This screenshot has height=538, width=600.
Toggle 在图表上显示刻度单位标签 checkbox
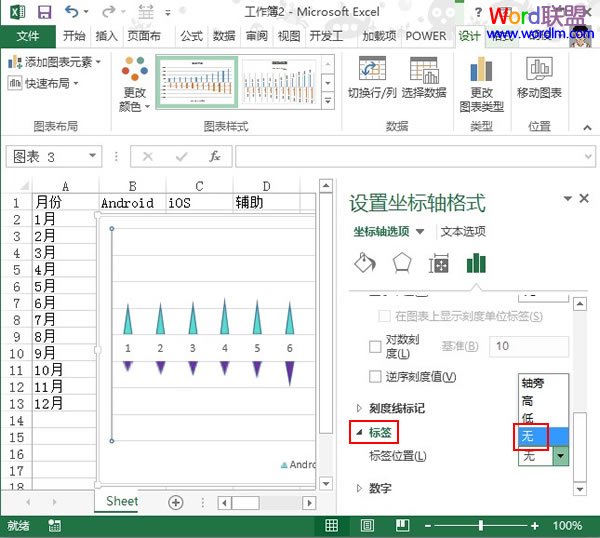click(383, 316)
